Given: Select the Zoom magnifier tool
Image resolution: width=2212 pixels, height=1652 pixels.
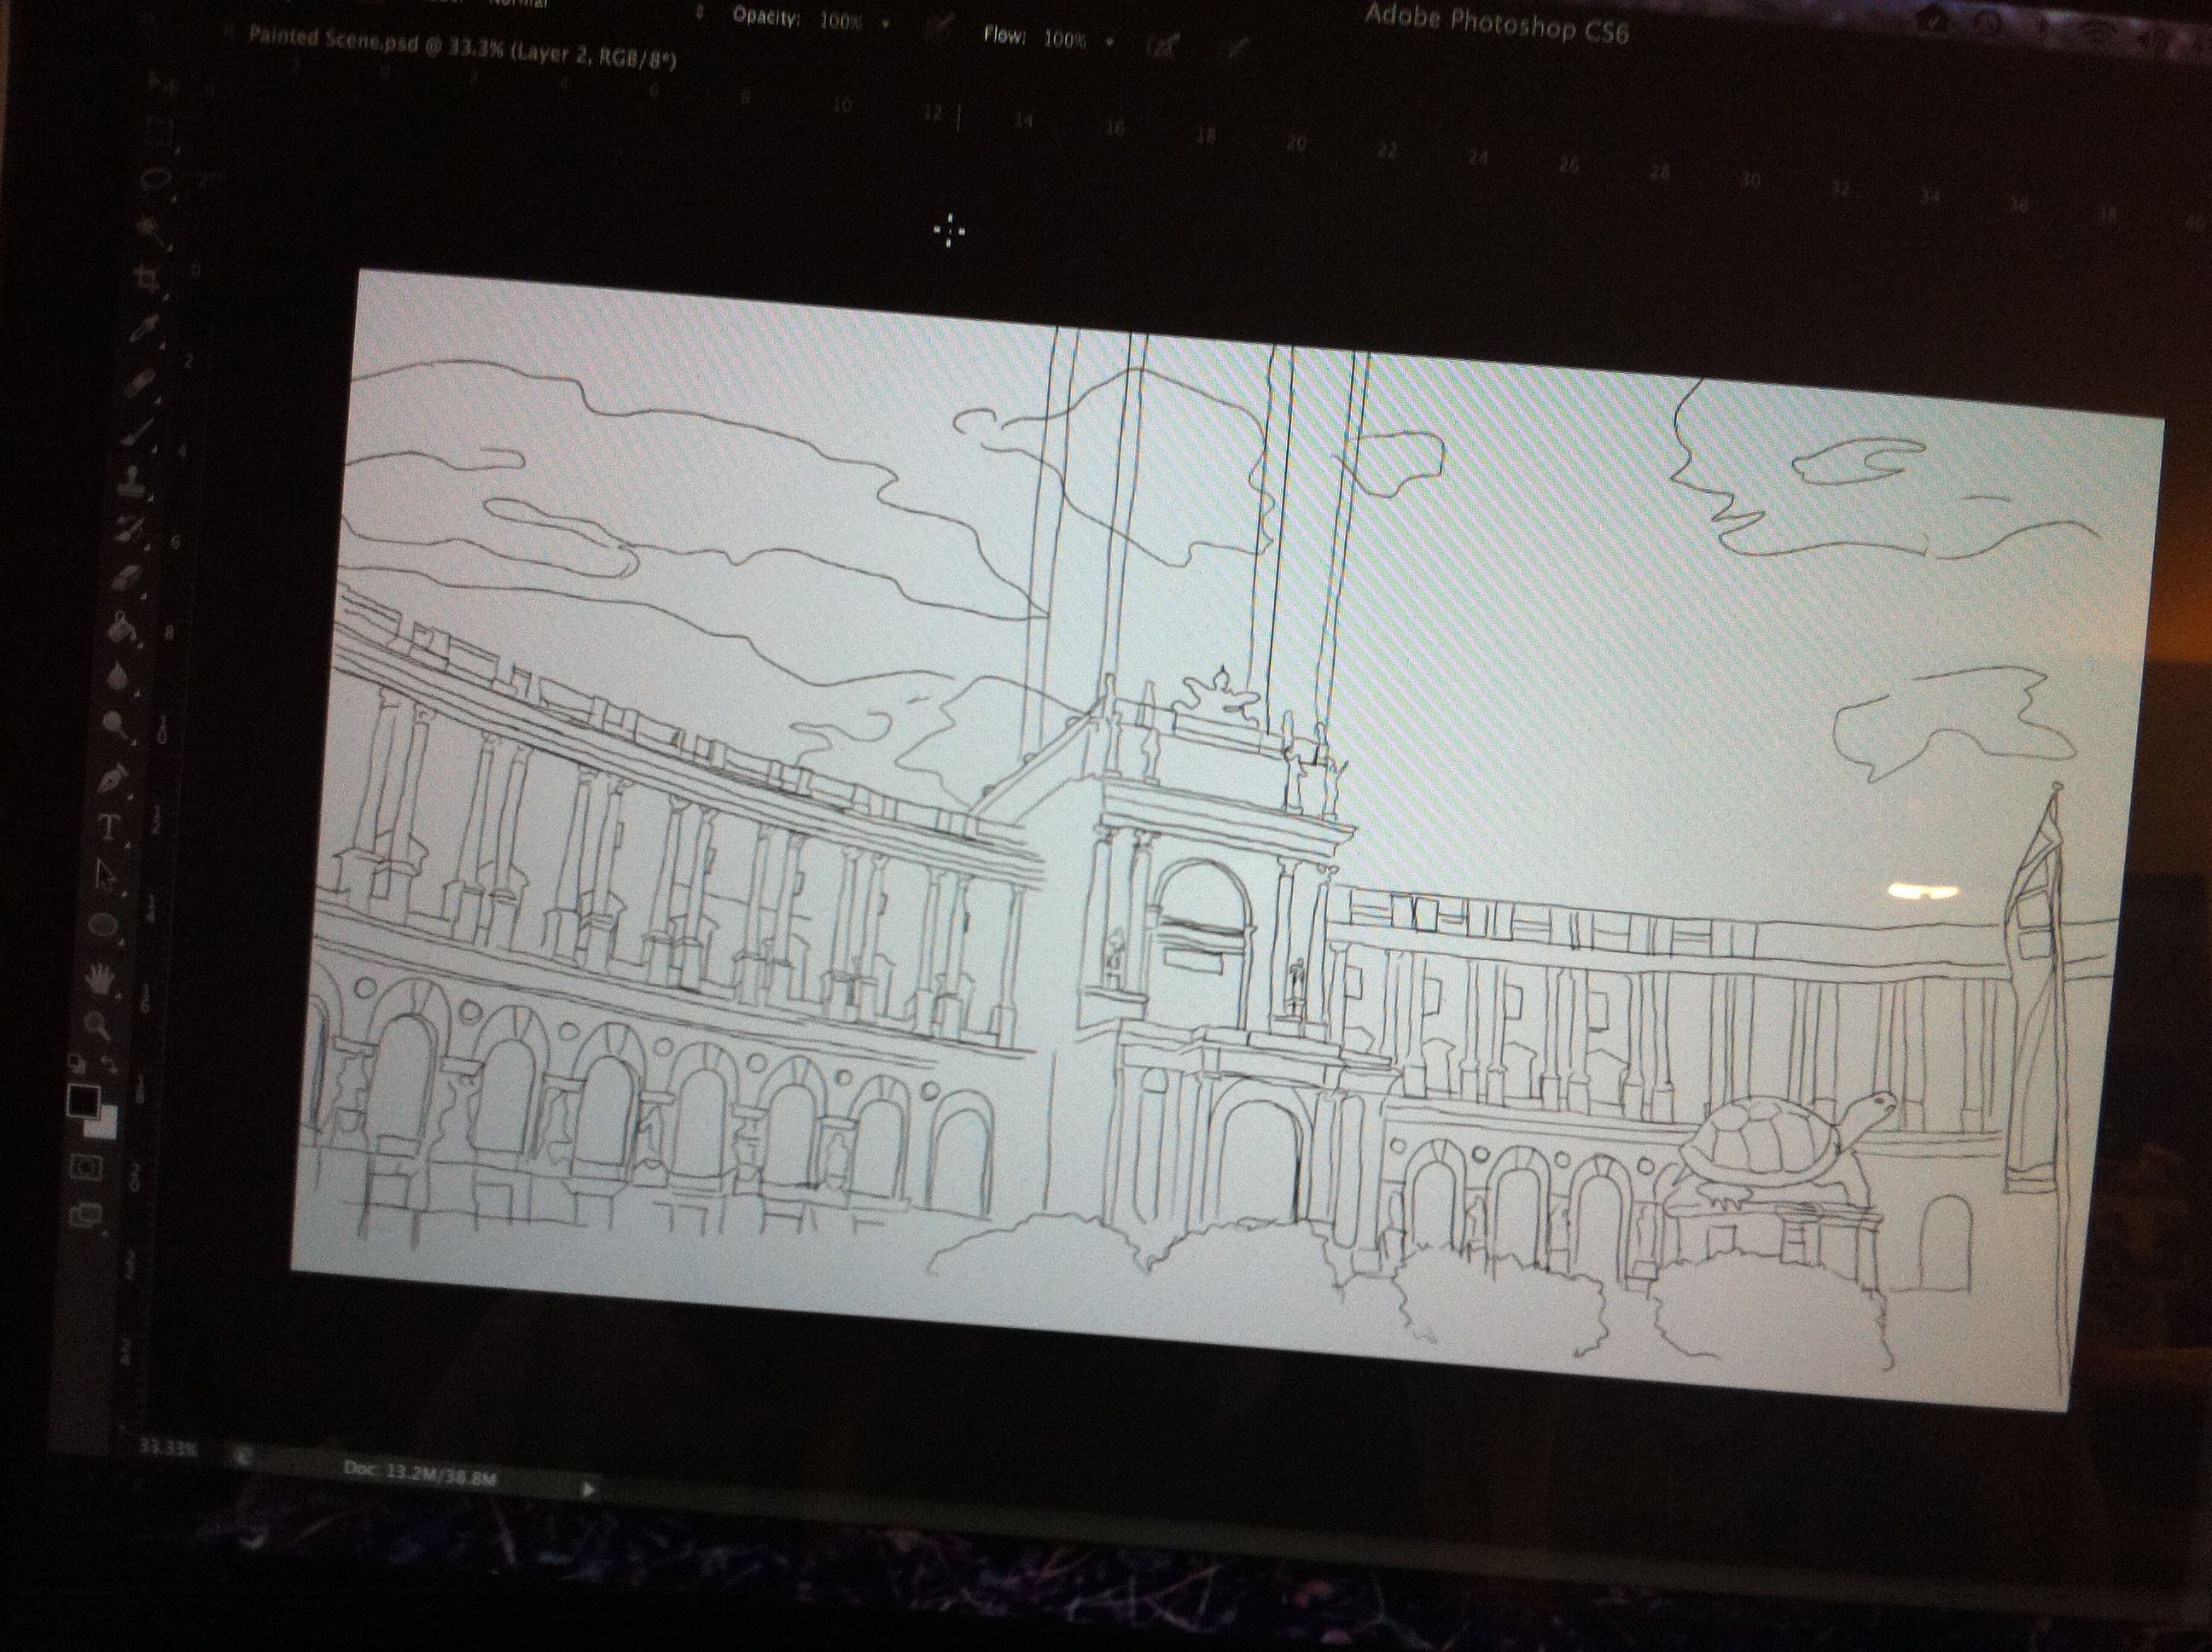Looking at the screenshot, I should [x=96, y=1023].
